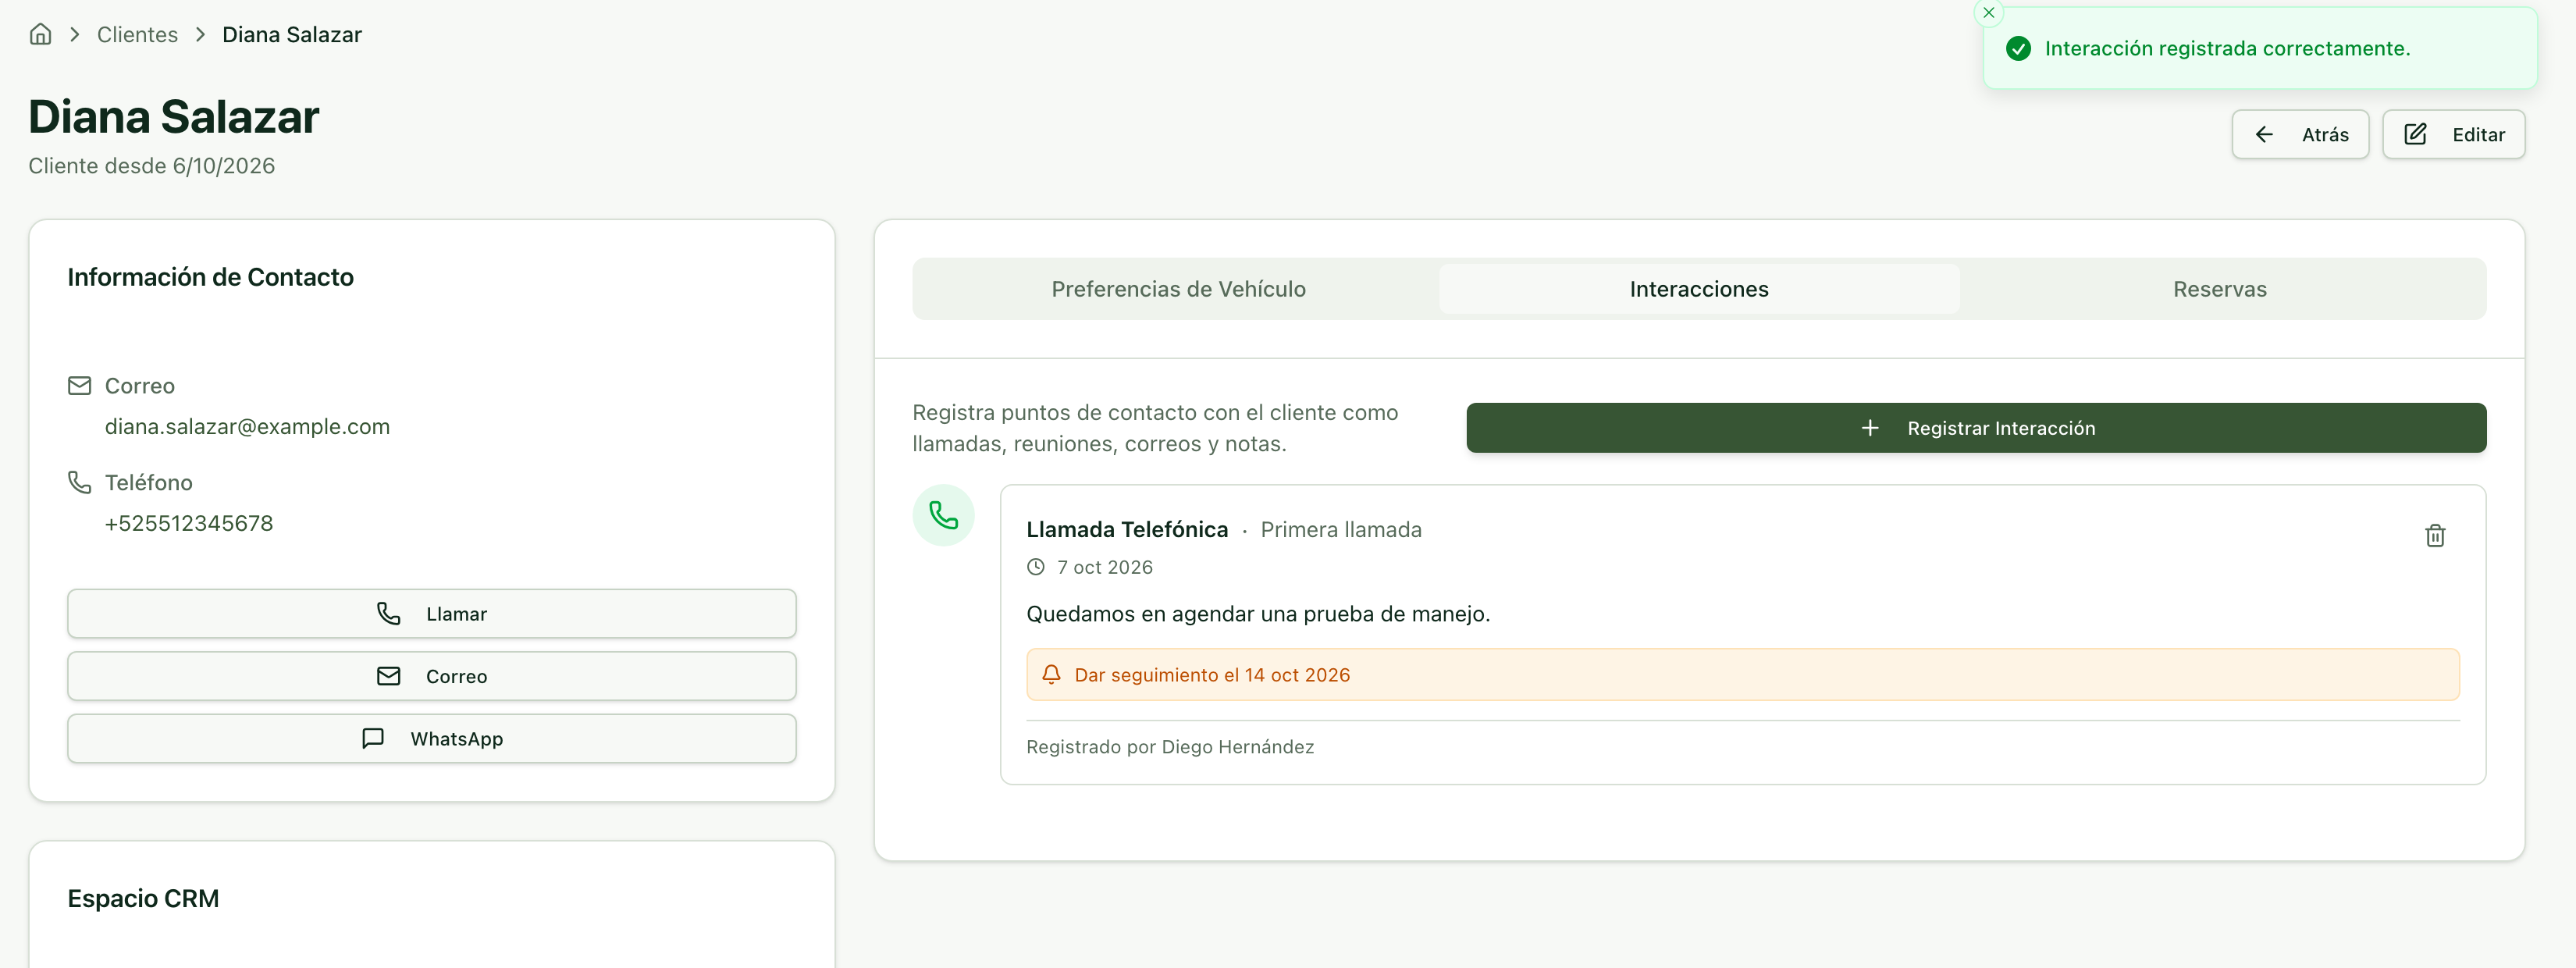The height and width of the screenshot is (968, 2576).
Task: Click email diana.salazar@example.com
Action: tap(247, 426)
